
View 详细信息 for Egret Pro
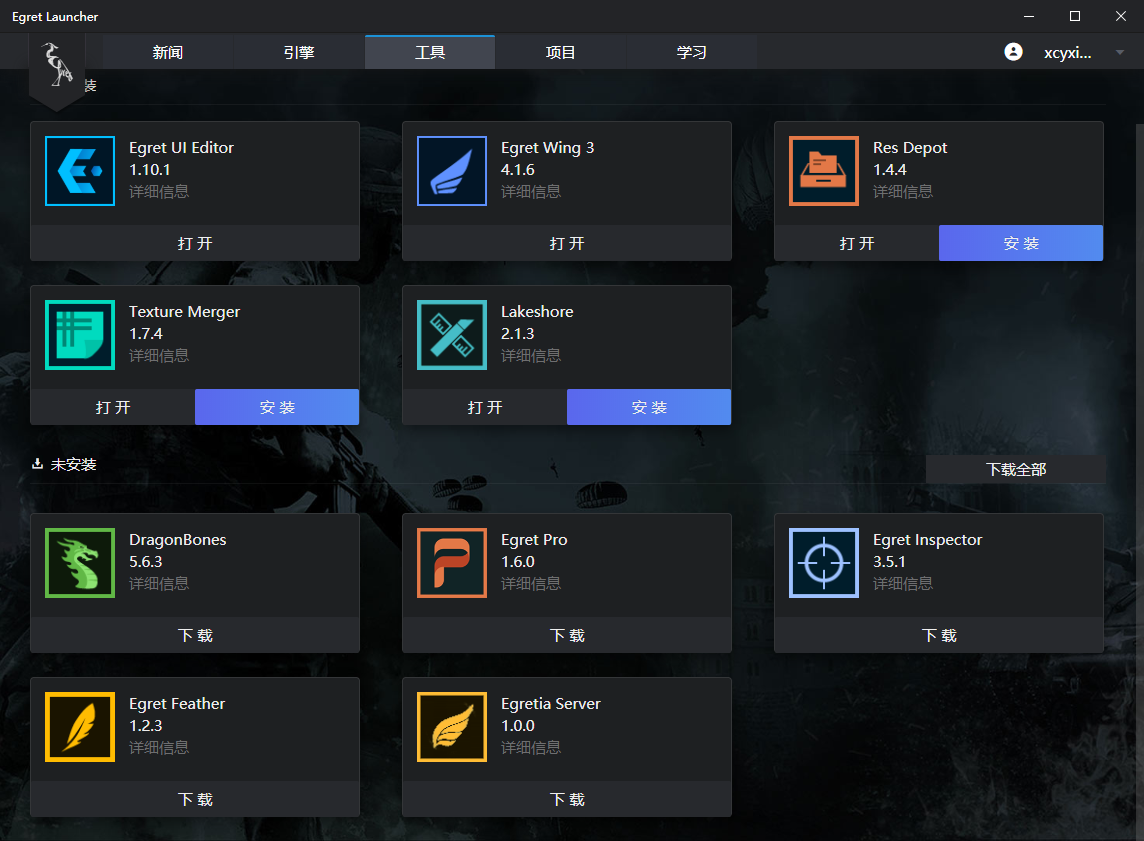pos(531,584)
